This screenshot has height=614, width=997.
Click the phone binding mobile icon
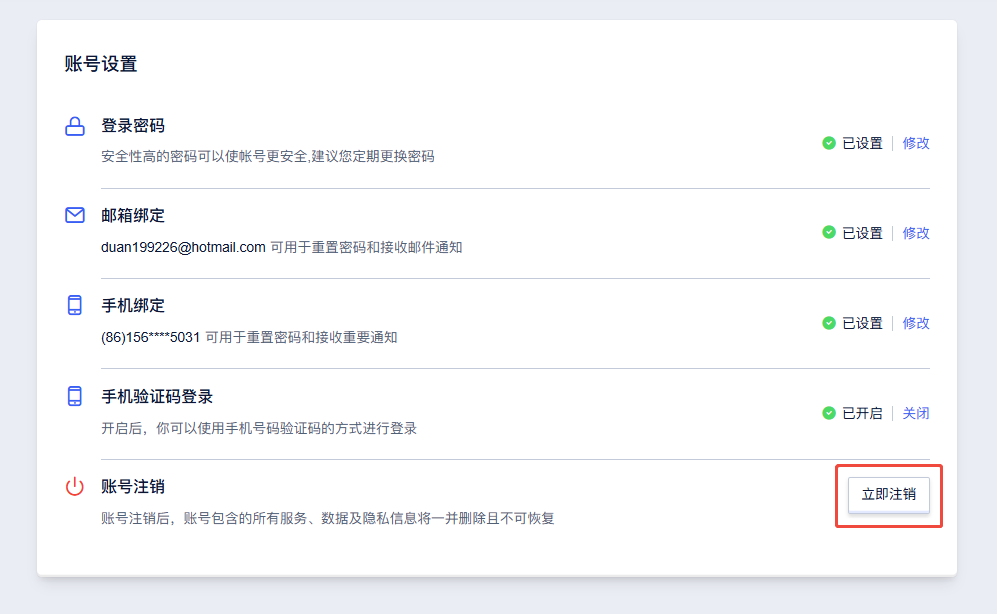(x=75, y=306)
